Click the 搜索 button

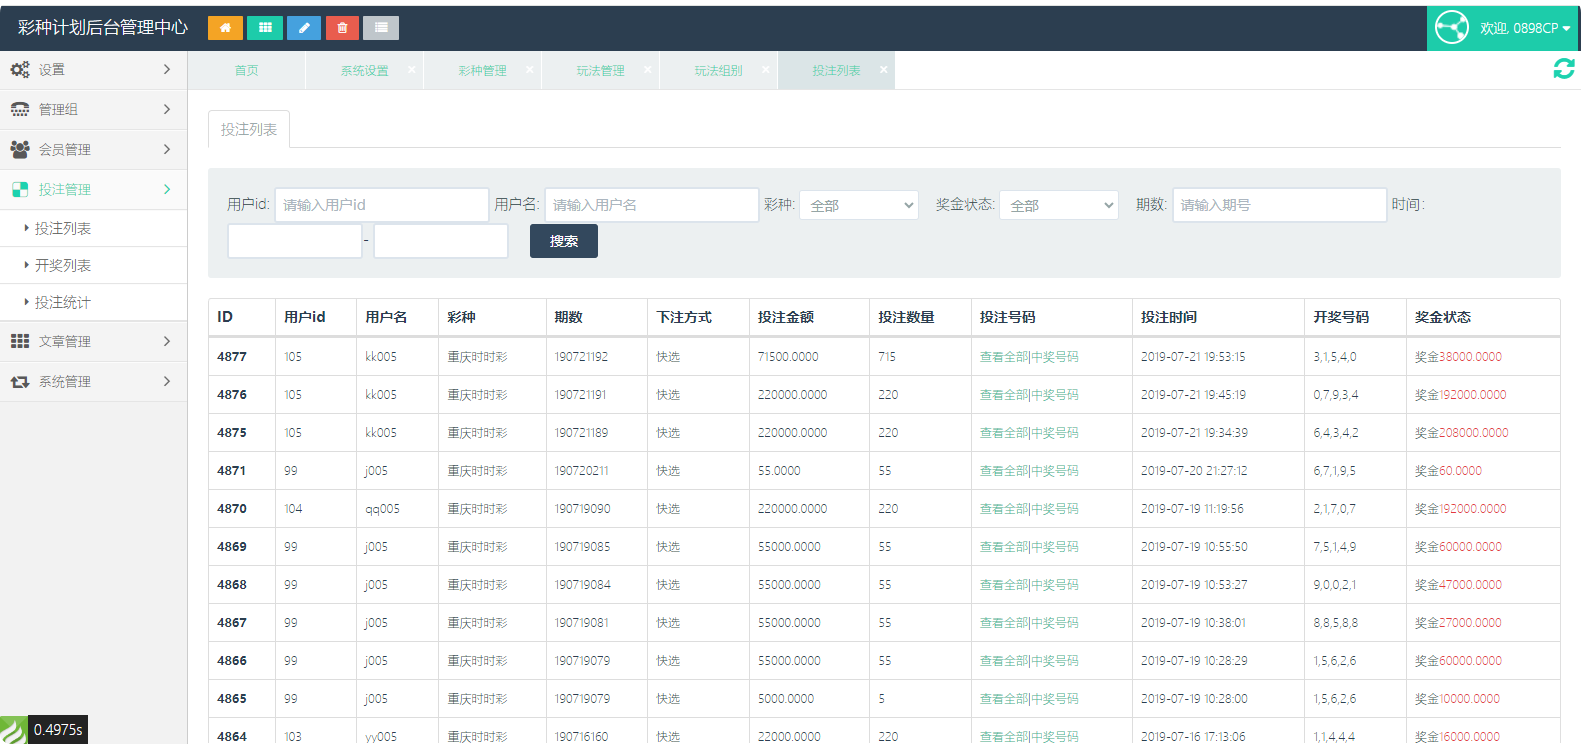563,241
